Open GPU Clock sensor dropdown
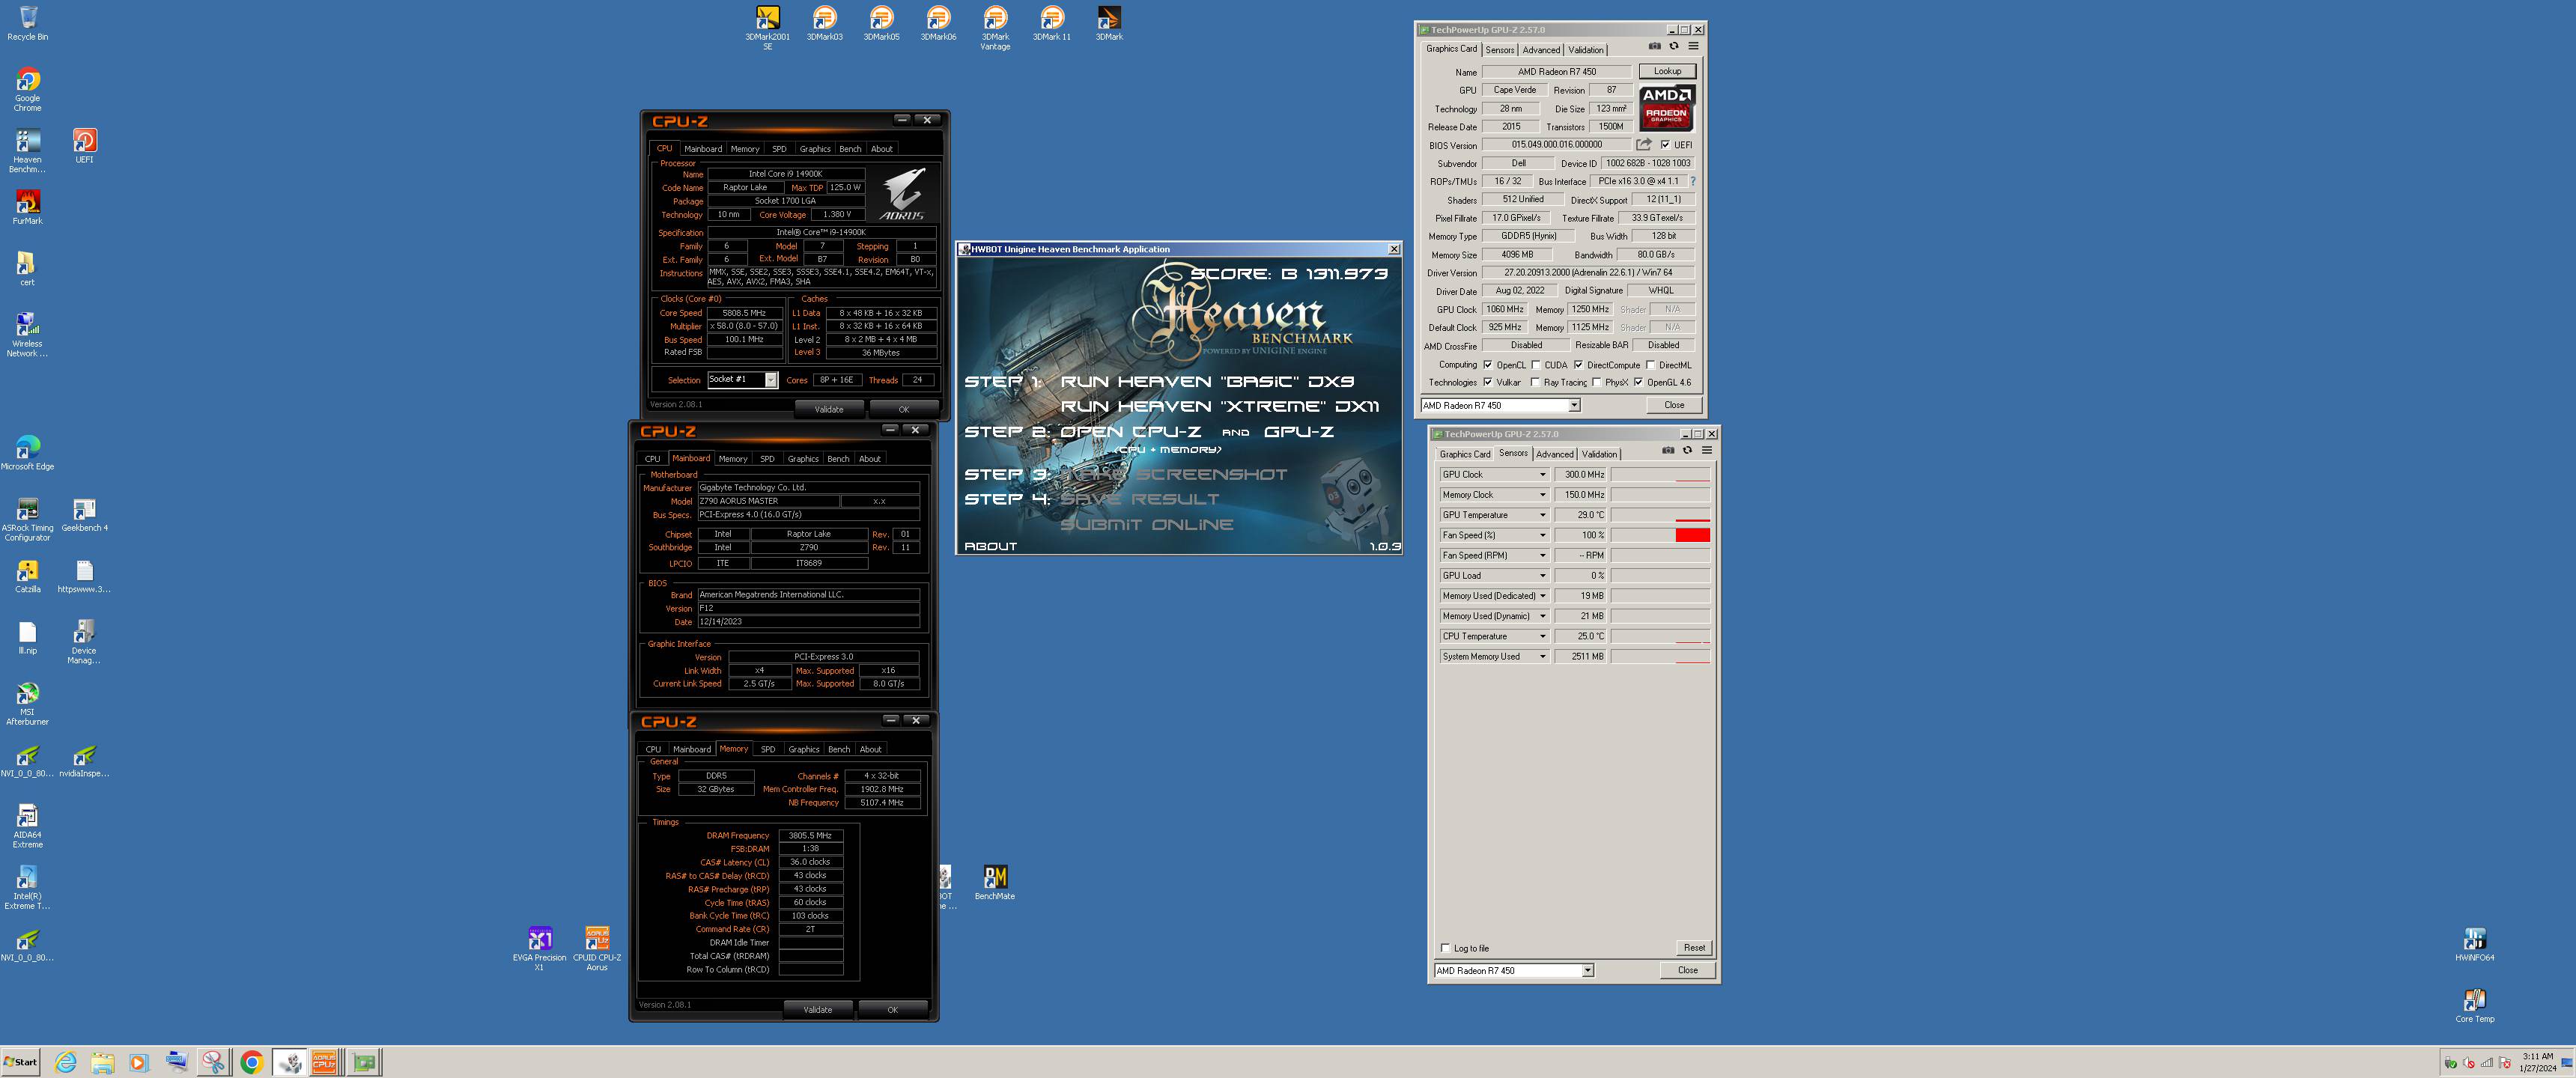This screenshot has width=2576, height=1078. coord(1542,475)
